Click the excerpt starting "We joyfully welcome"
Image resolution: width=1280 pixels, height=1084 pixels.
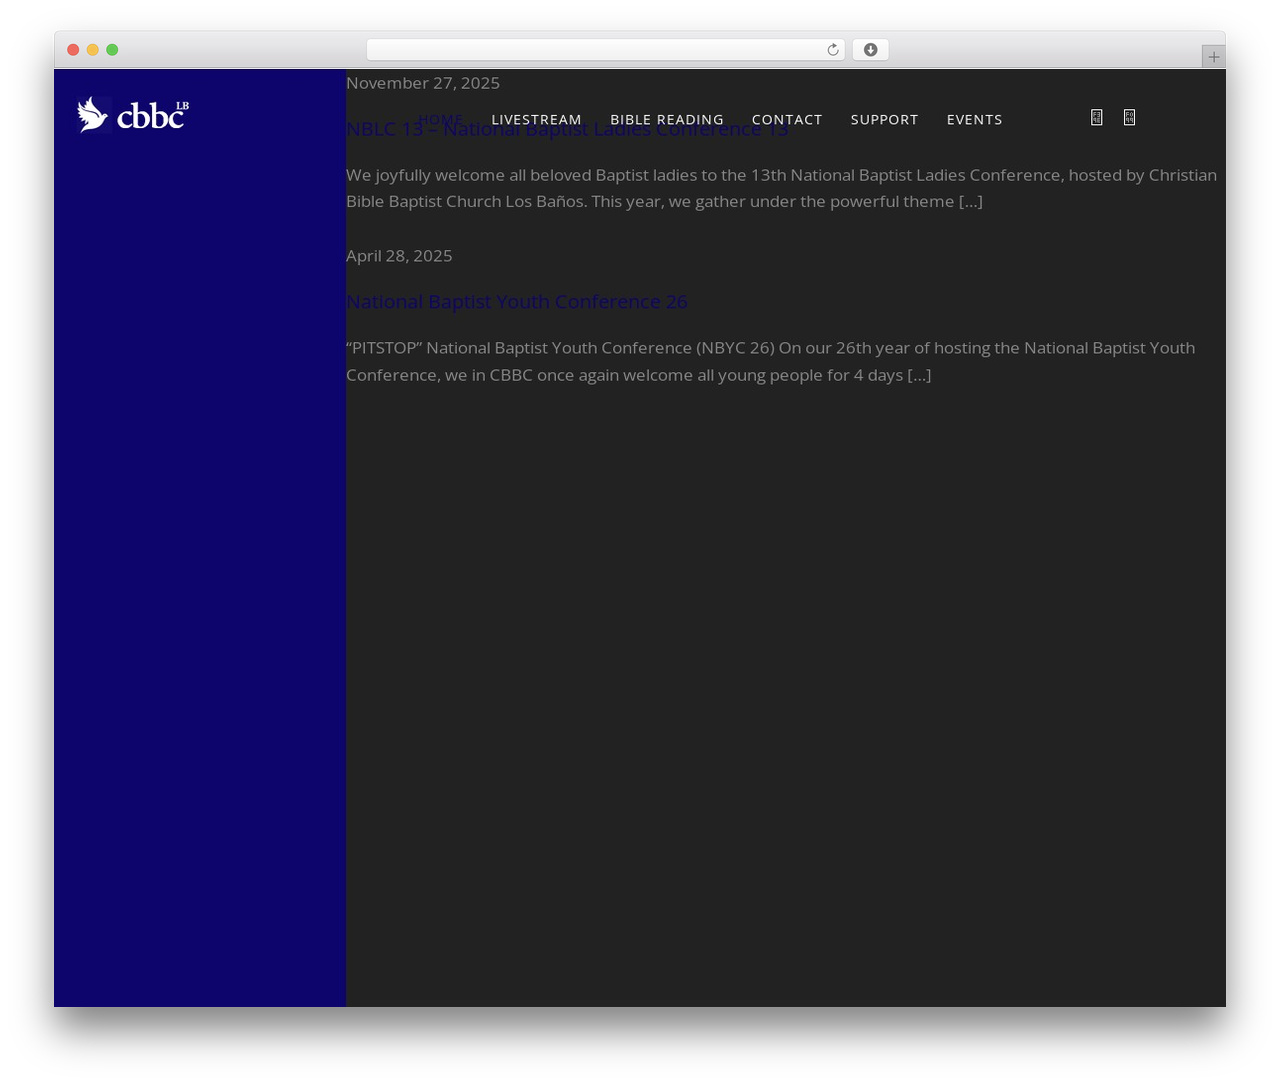781,188
